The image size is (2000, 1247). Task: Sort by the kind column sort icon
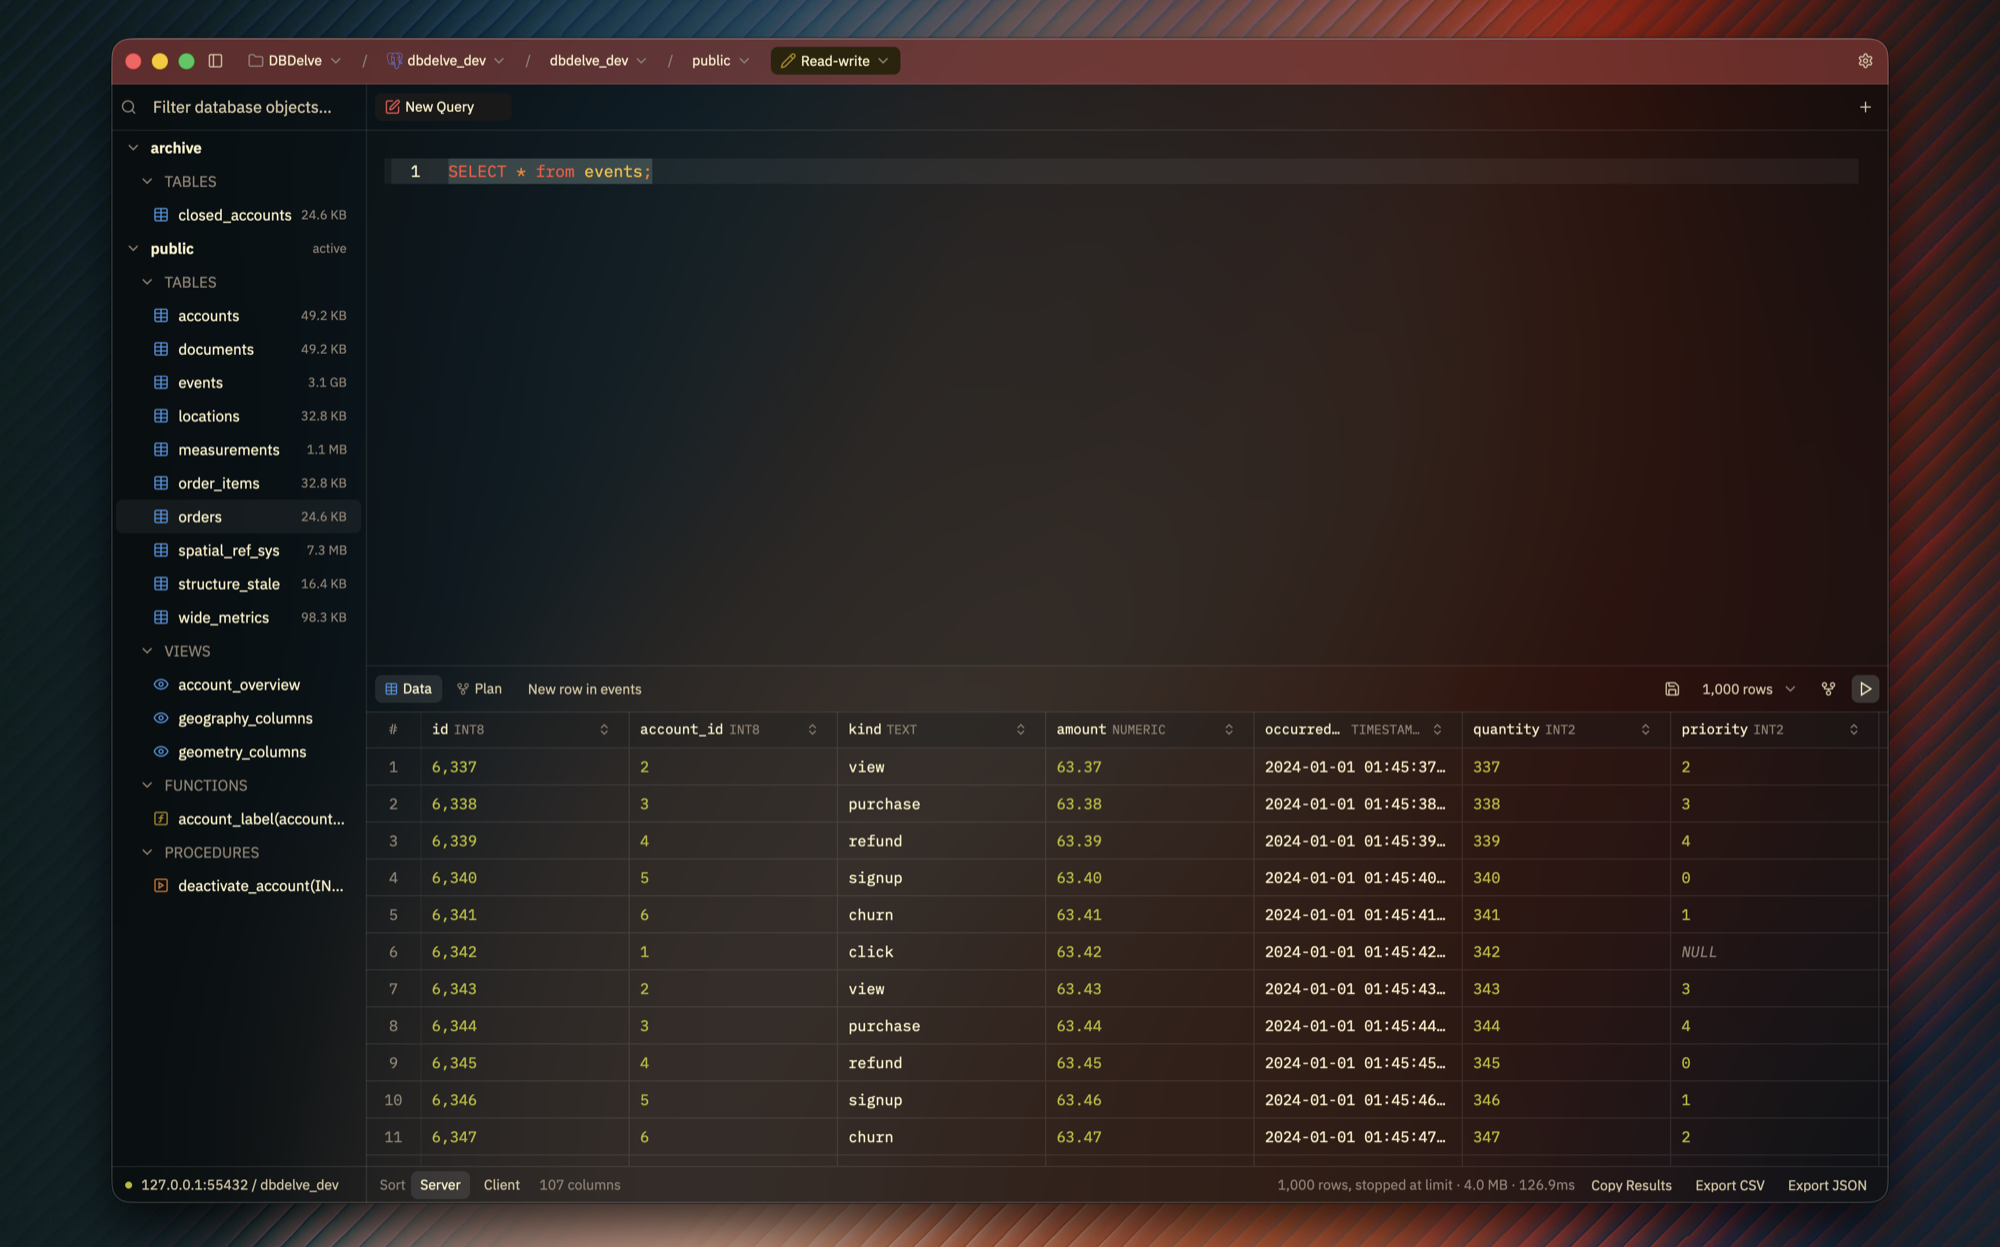(1020, 730)
